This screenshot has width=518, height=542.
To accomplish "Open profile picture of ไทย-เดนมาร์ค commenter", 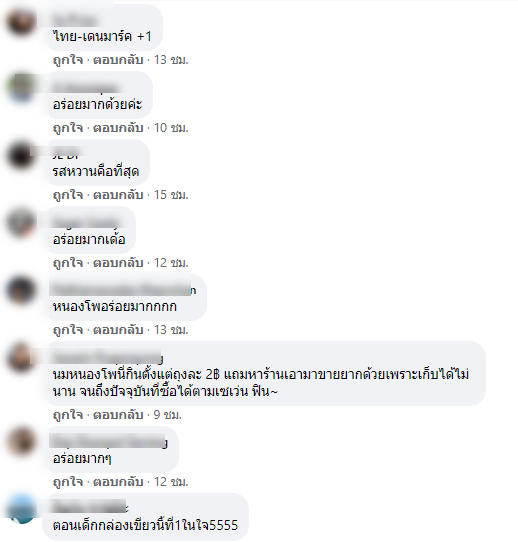I will pyautogui.click(x=21, y=21).
